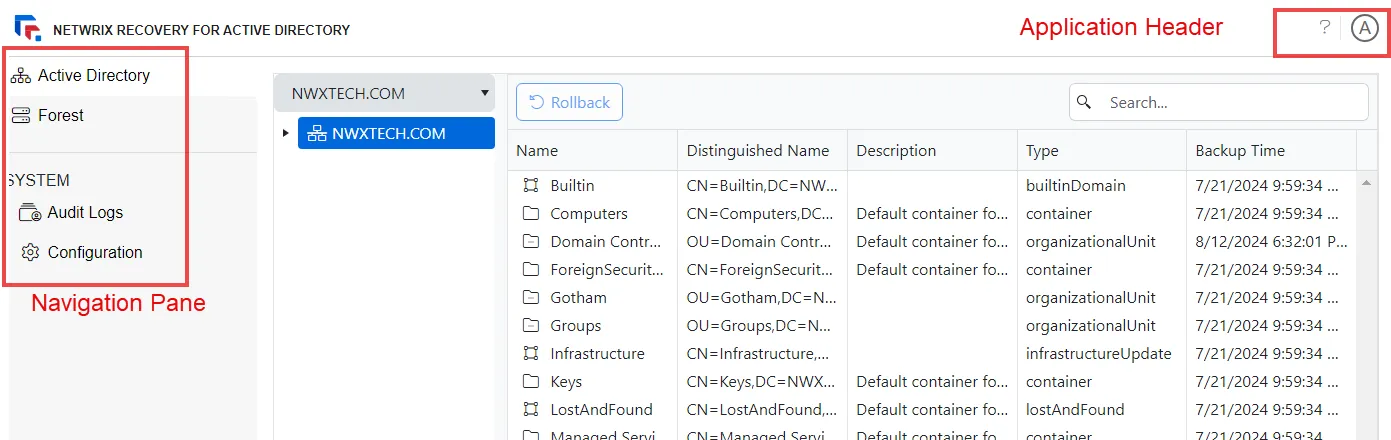
Task: Click the magnifier icon in search box
Action: 1085,102
